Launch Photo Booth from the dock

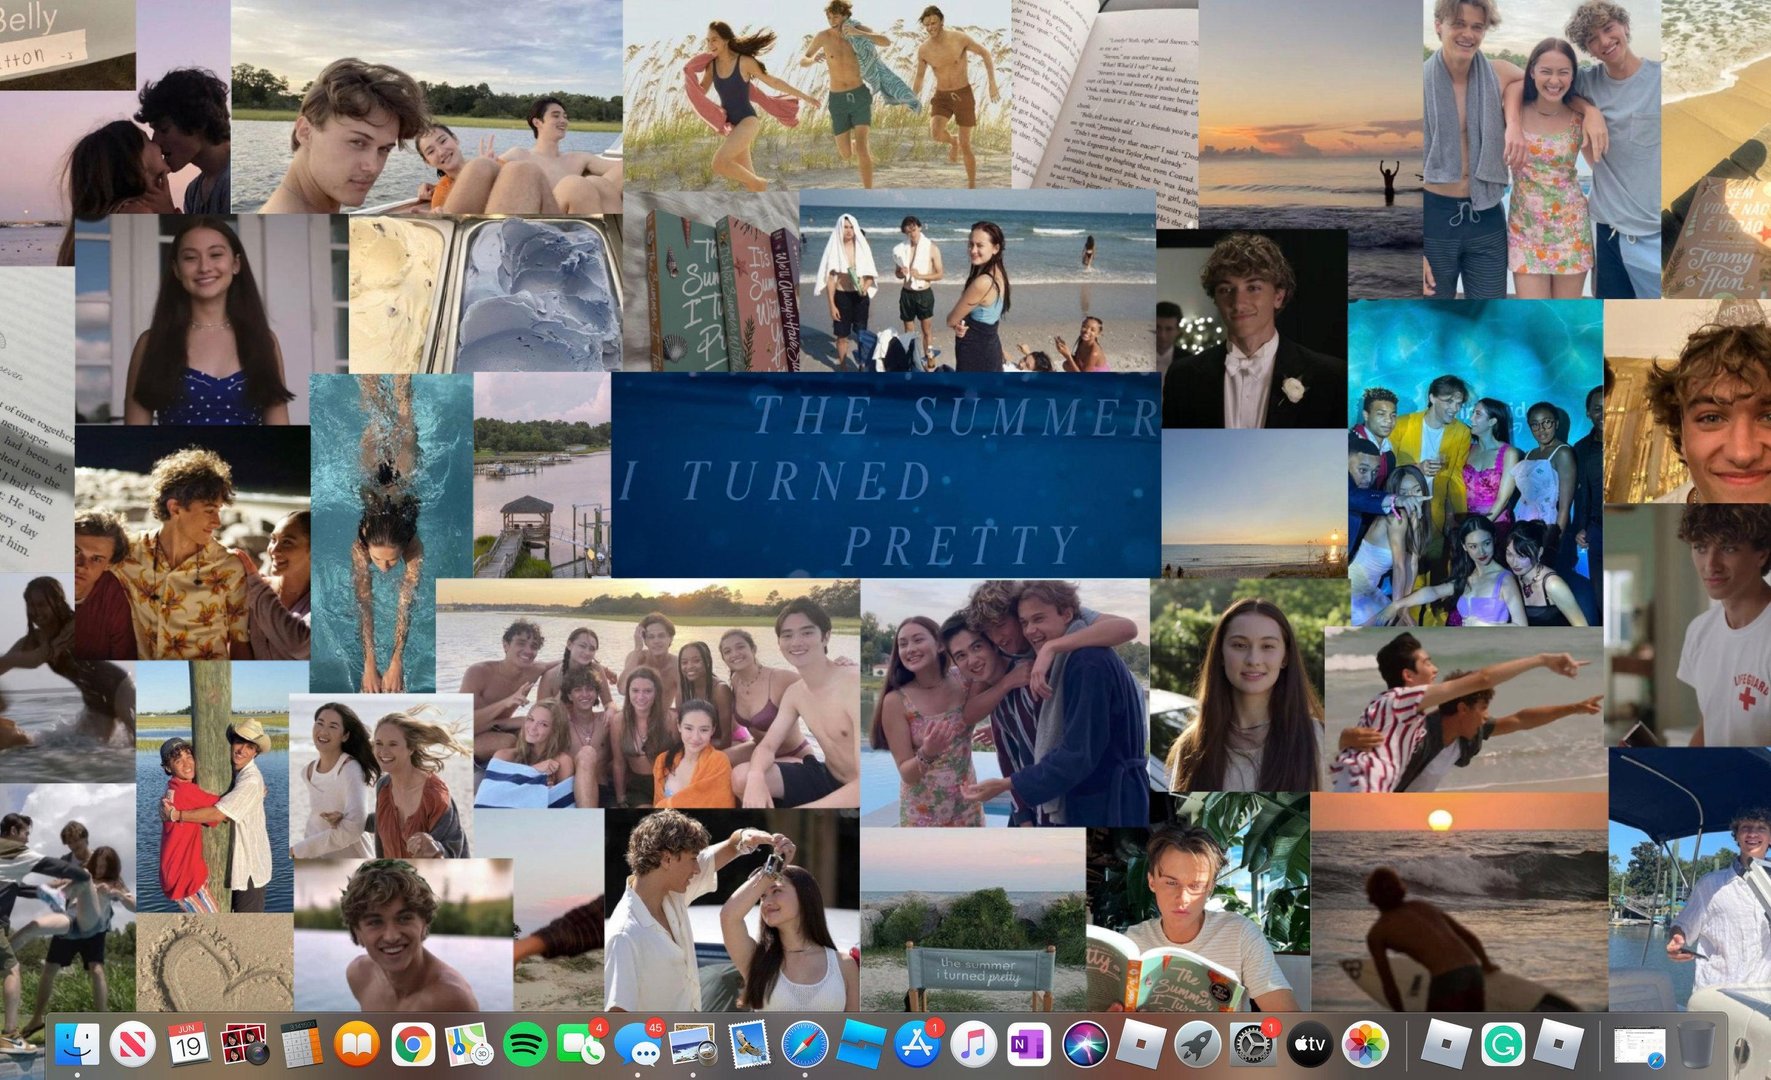(243, 1046)
